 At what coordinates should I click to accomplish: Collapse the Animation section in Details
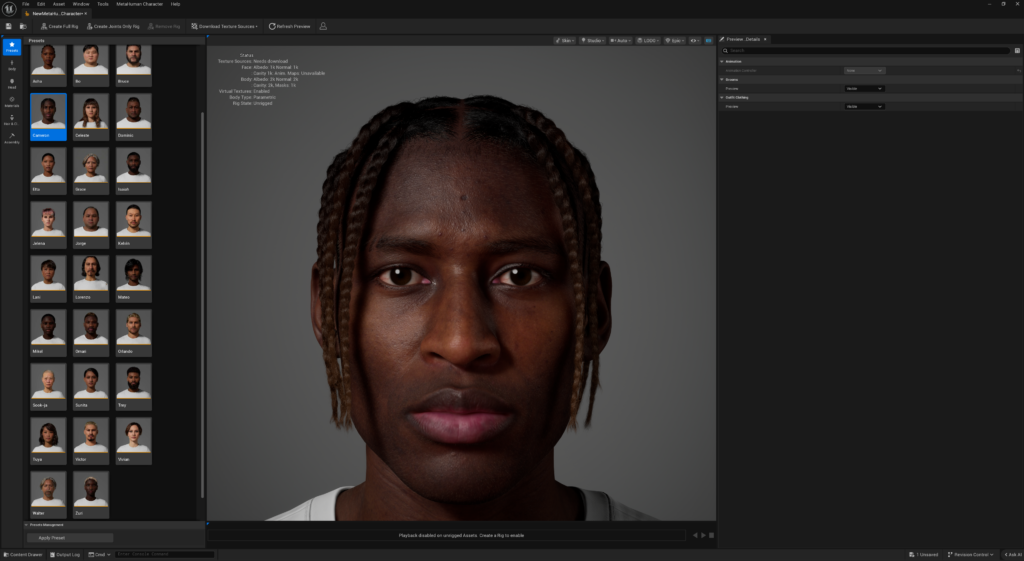722,61
